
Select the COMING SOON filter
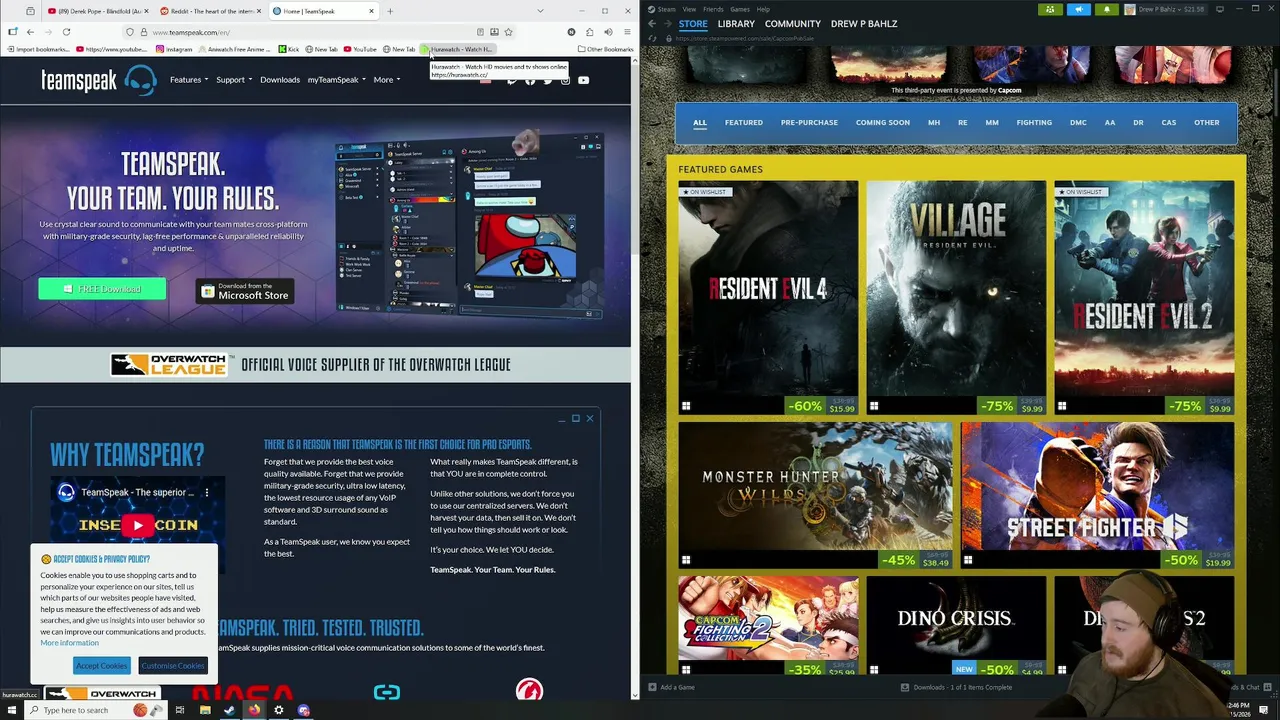[x=882, y=123]
